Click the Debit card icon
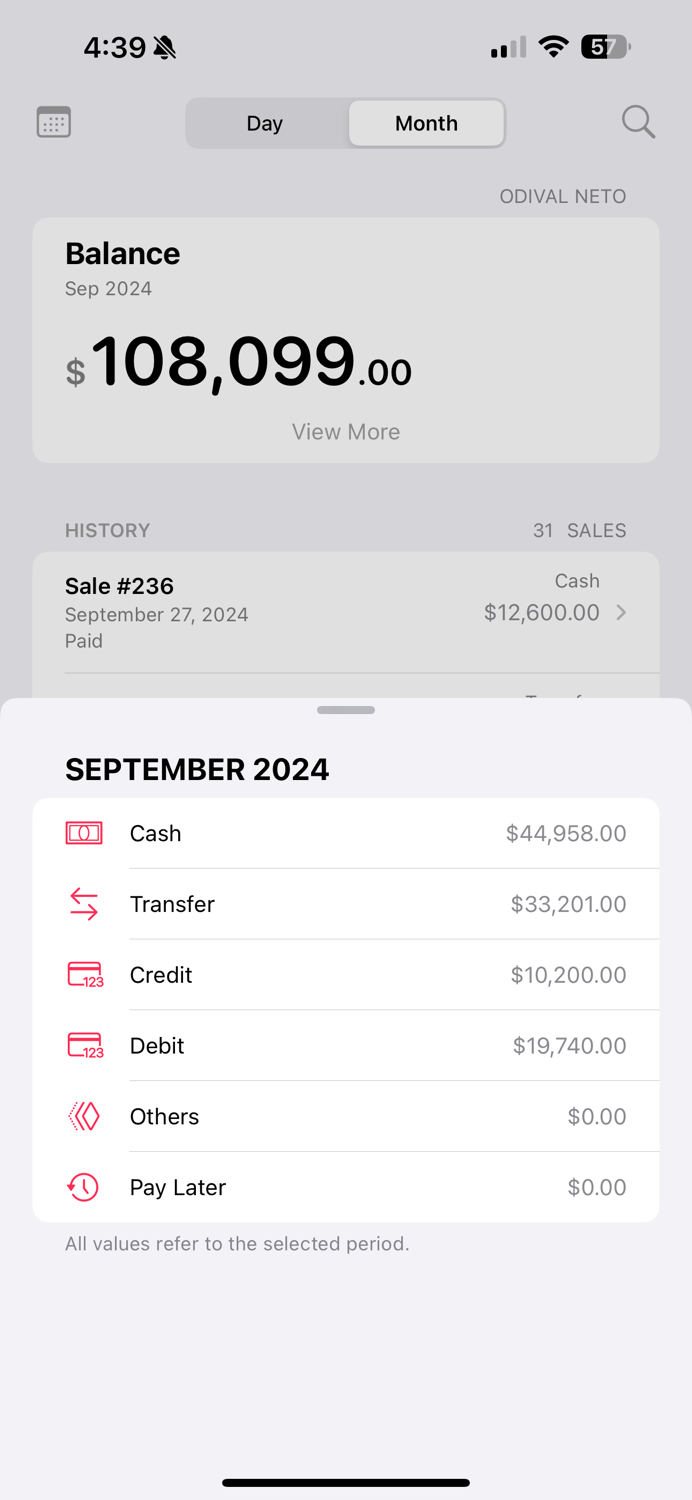This screenshot has width=692, height=1500. 84,1045
